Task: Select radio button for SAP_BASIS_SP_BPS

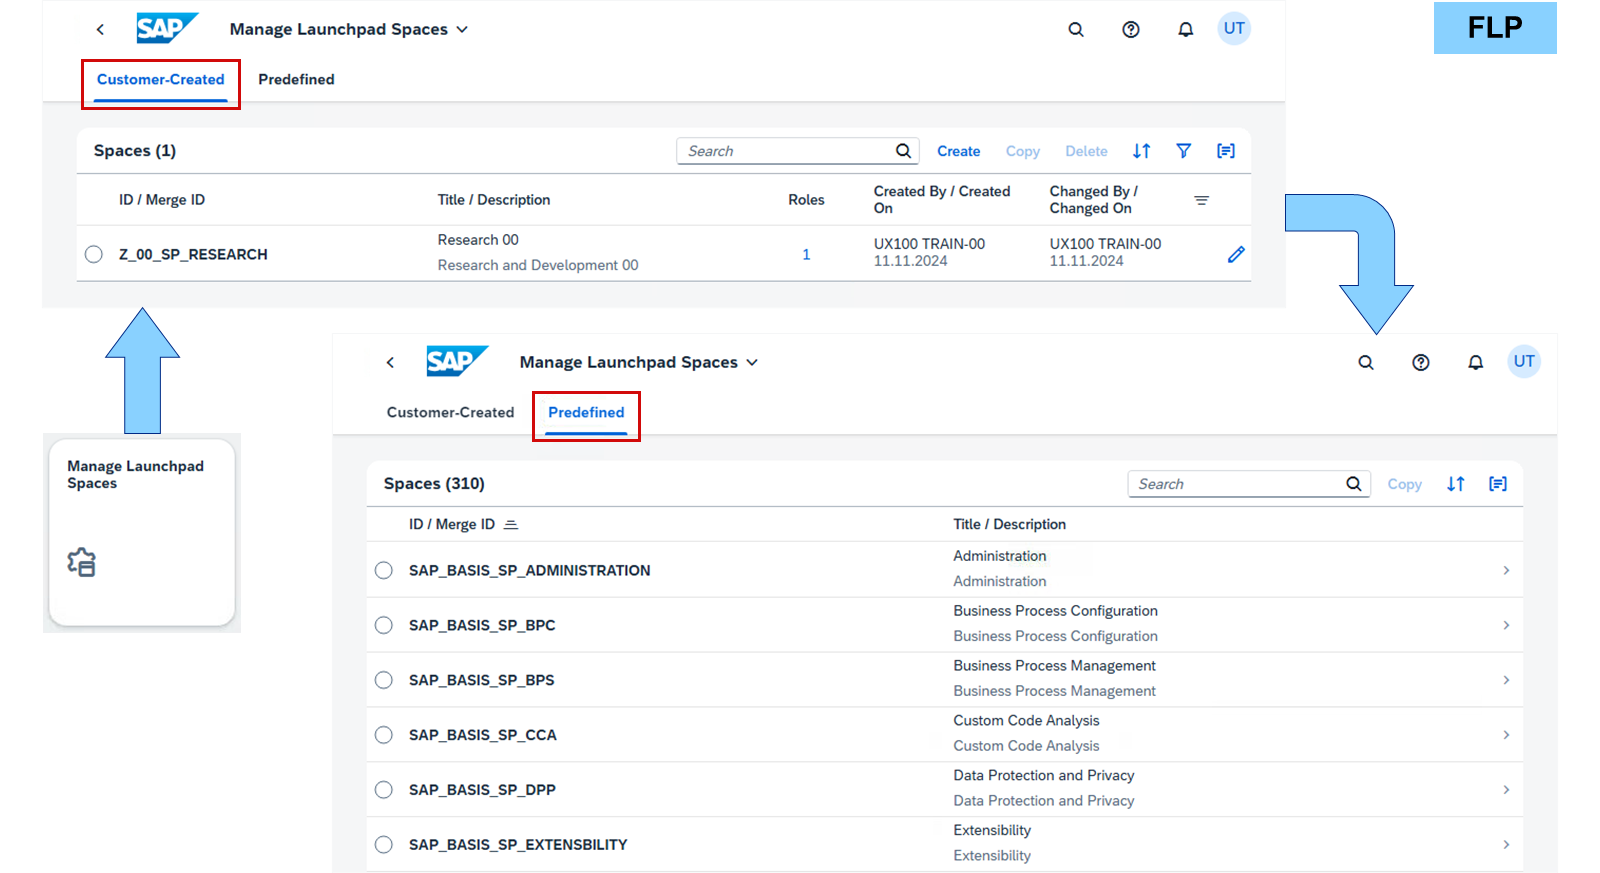Action: 384,680
